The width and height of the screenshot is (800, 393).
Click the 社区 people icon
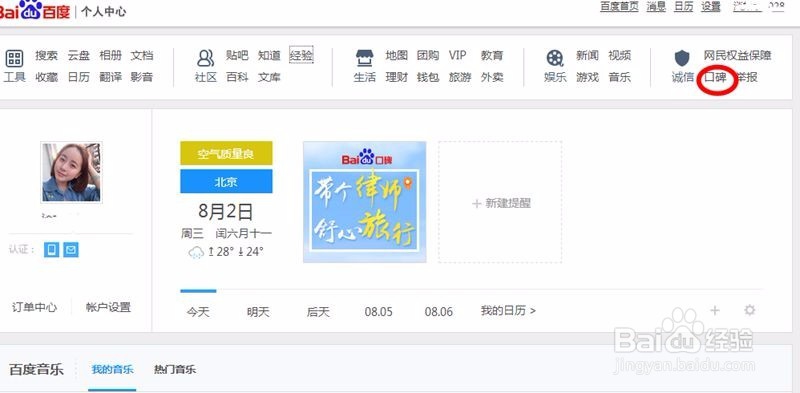[x=206, y=58]
